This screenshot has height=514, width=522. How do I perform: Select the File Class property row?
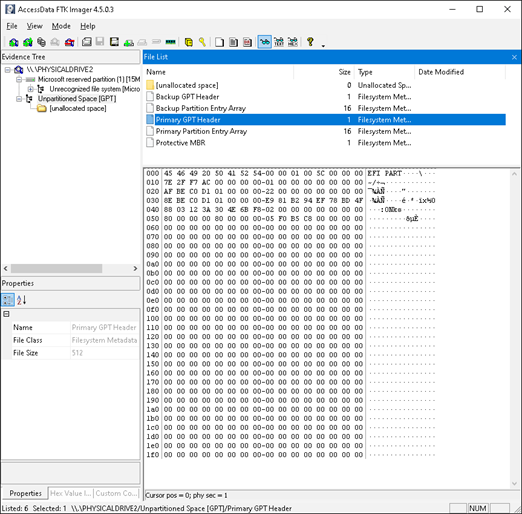75,340
